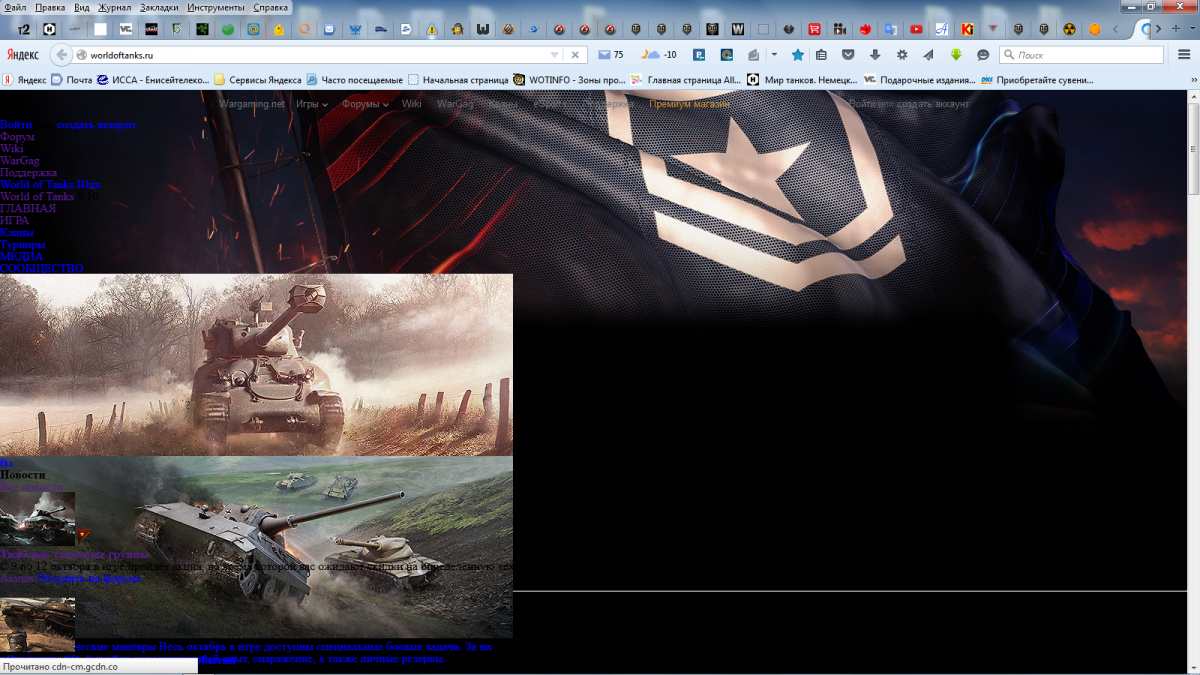The width and height of the screenshot is (1200, 675).
Task: Show the bookmarks list icon
Action: (821, 55)
